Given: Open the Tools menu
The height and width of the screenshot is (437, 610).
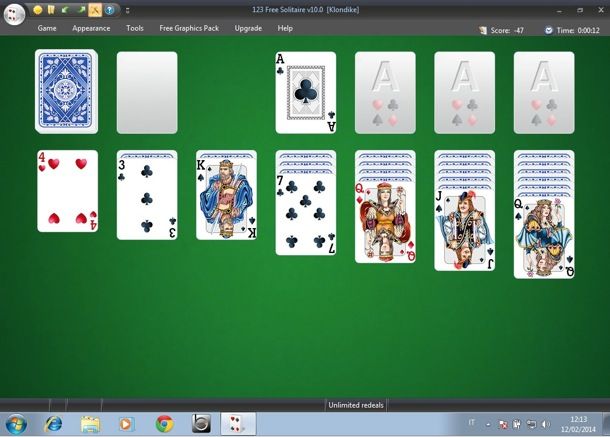Looking at the screenshot, I should pos(135,28).
